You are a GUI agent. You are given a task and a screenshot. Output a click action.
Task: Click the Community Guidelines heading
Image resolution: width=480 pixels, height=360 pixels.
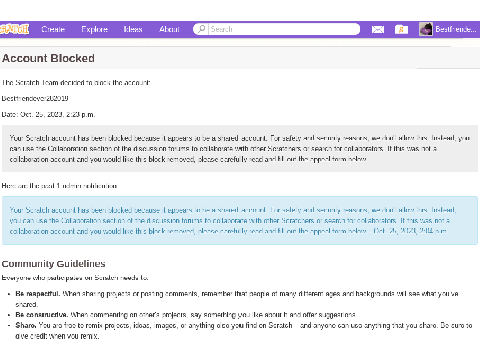(53, 264)
